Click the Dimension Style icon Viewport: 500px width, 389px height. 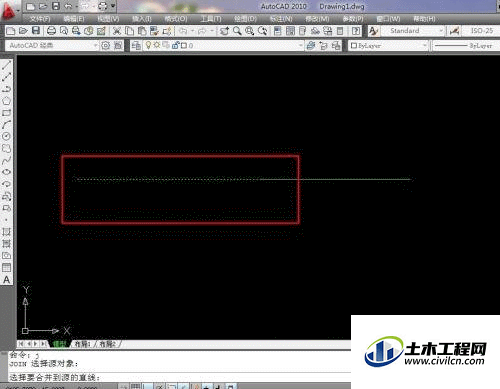tap(454, 31)
